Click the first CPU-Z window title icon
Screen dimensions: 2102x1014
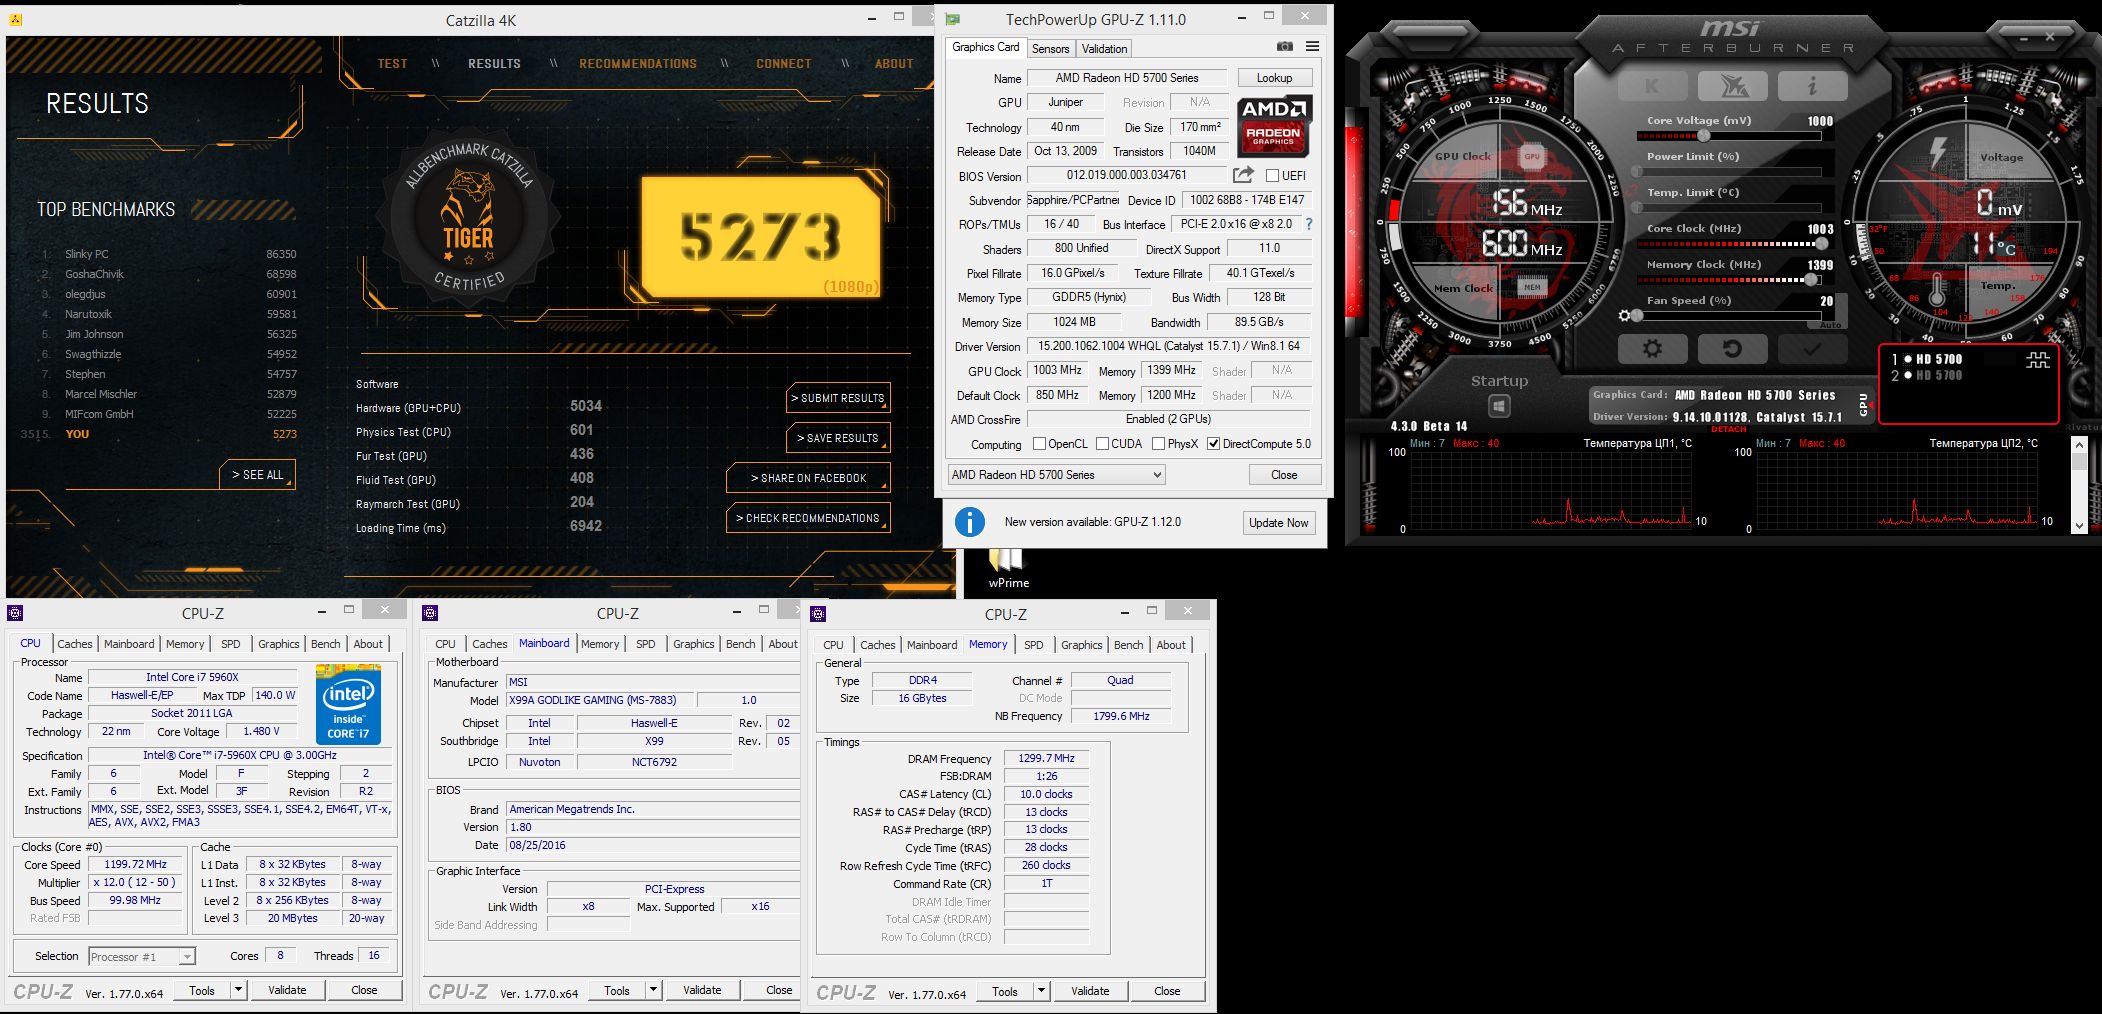[15, 613]
